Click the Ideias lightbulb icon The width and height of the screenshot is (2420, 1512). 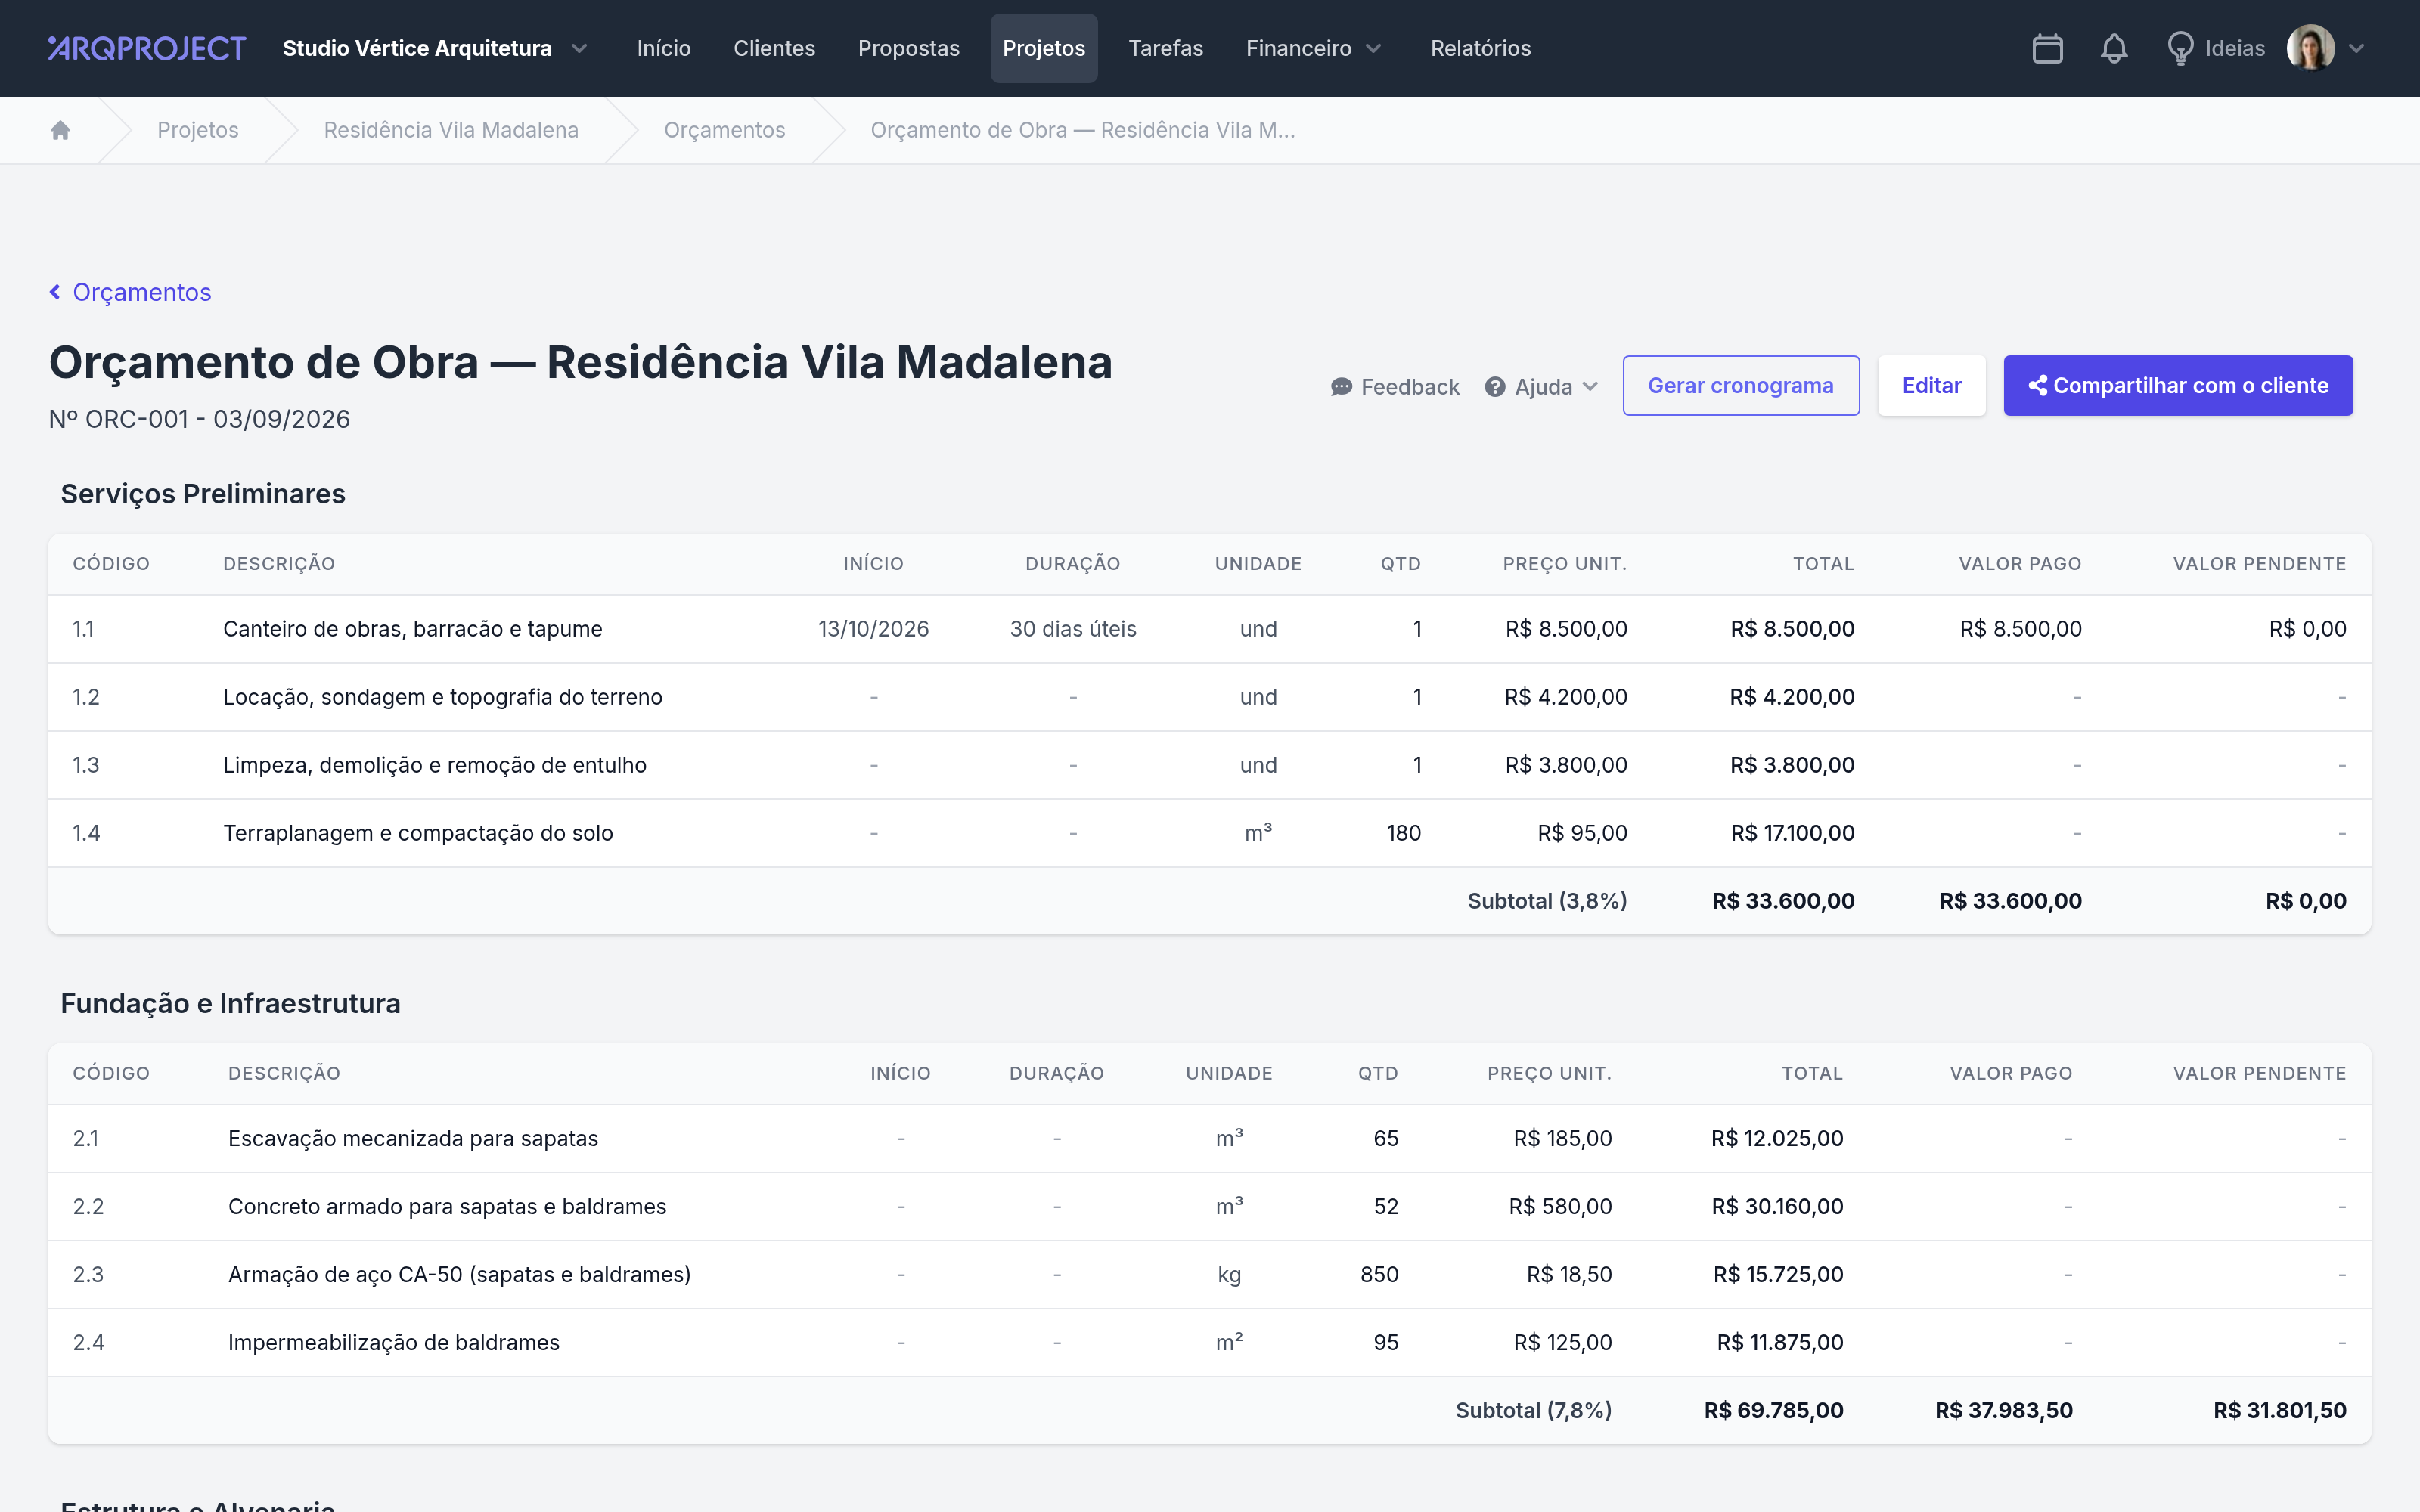point(2180,48)
